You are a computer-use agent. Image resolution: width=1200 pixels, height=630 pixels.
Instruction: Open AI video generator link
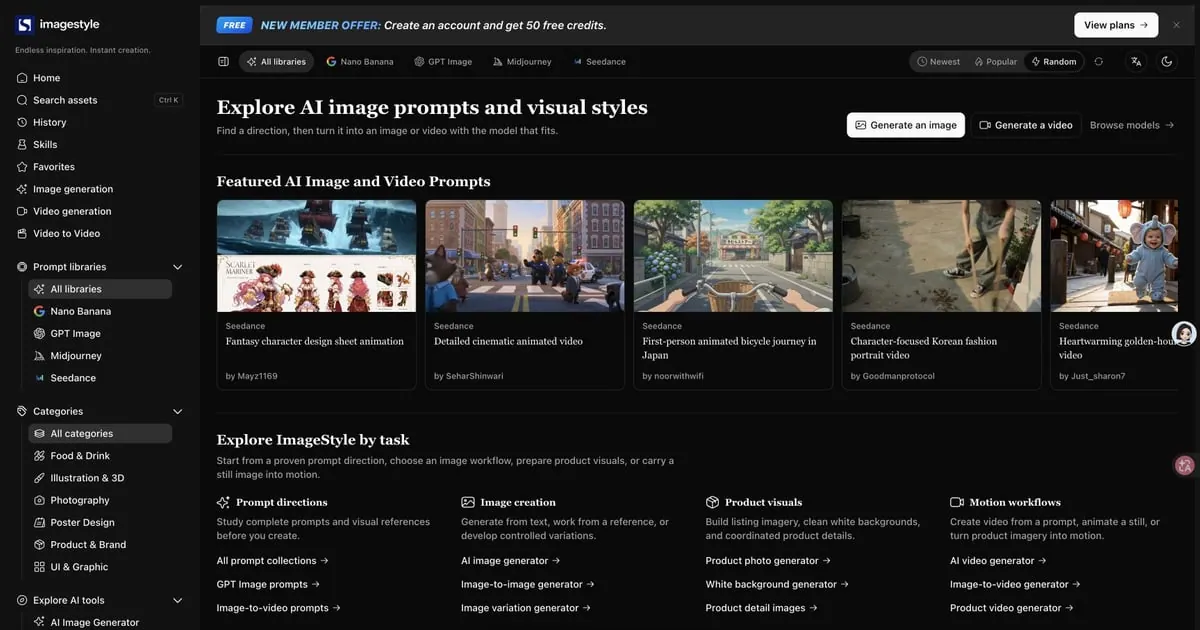pos(998,561)
